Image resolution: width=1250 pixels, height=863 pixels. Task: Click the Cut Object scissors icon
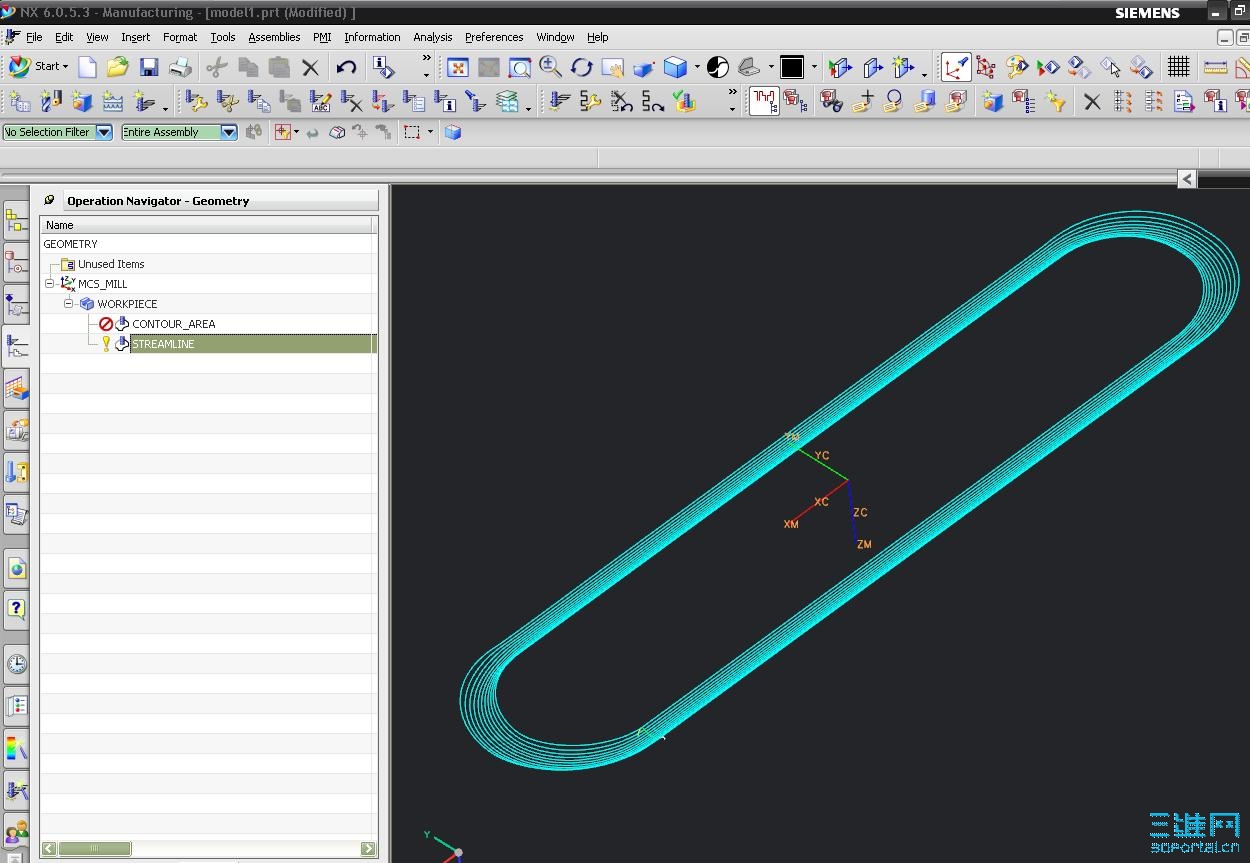pos(228,101)
